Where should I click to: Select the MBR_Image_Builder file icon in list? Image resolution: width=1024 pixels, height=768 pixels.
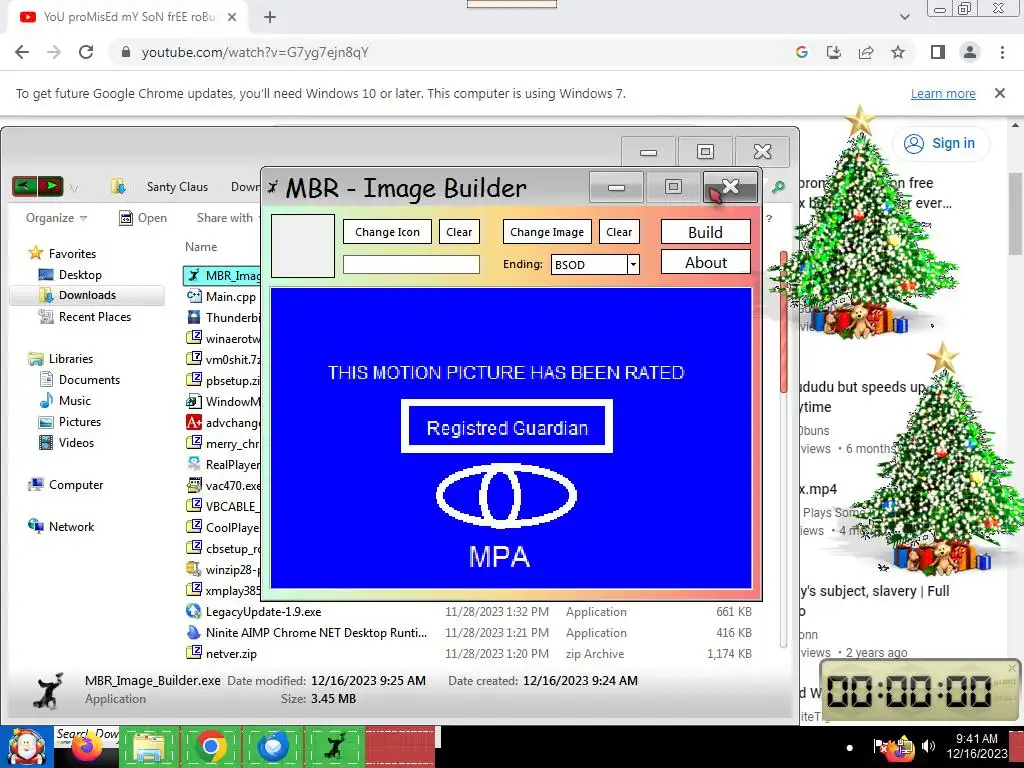point(193,276)
